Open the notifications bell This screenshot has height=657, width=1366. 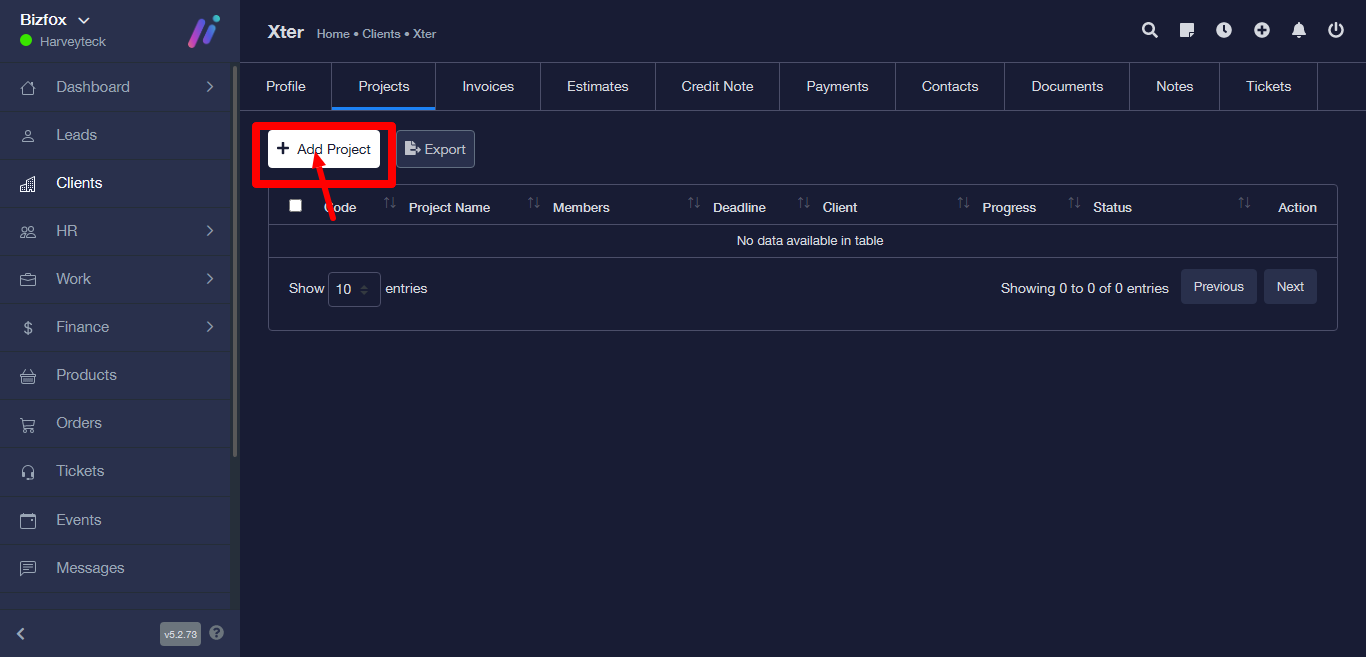1299,30
